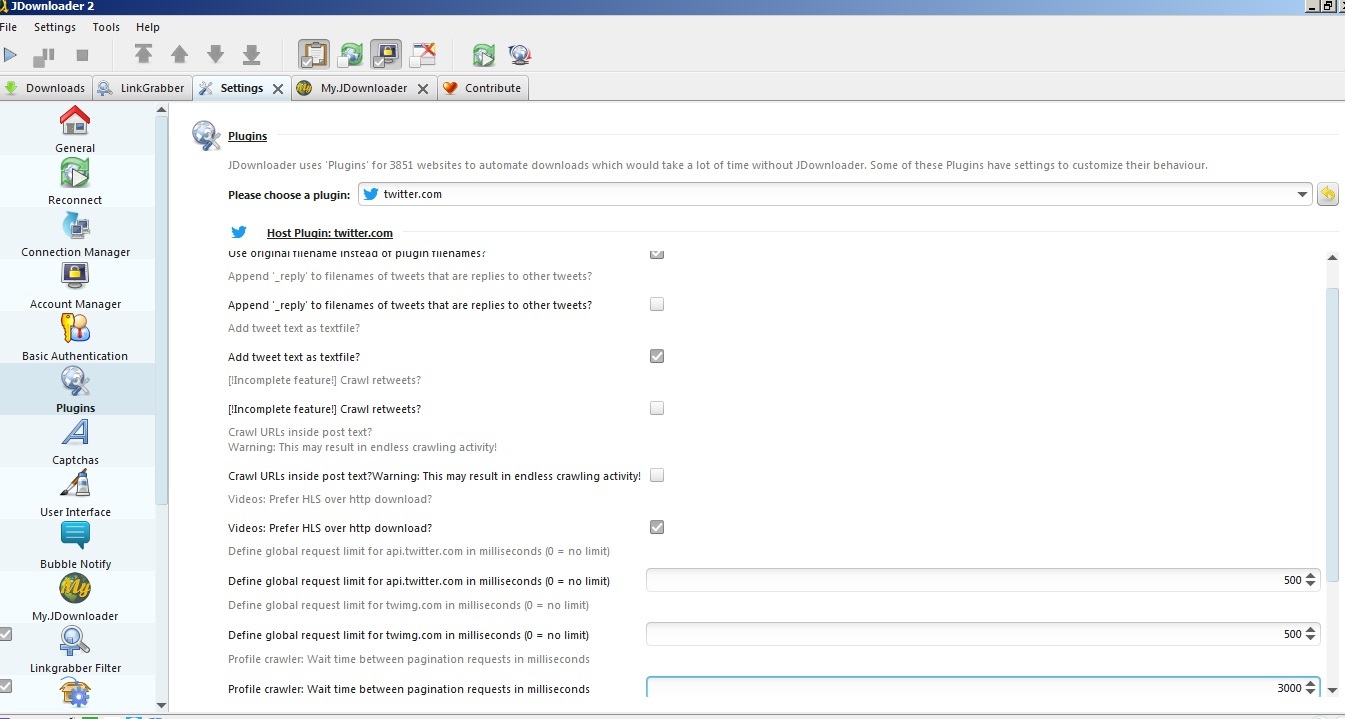This screenshot has width=1345, height=719.
Task: Open Bubble Notify settings
Action: coord(76,546)
